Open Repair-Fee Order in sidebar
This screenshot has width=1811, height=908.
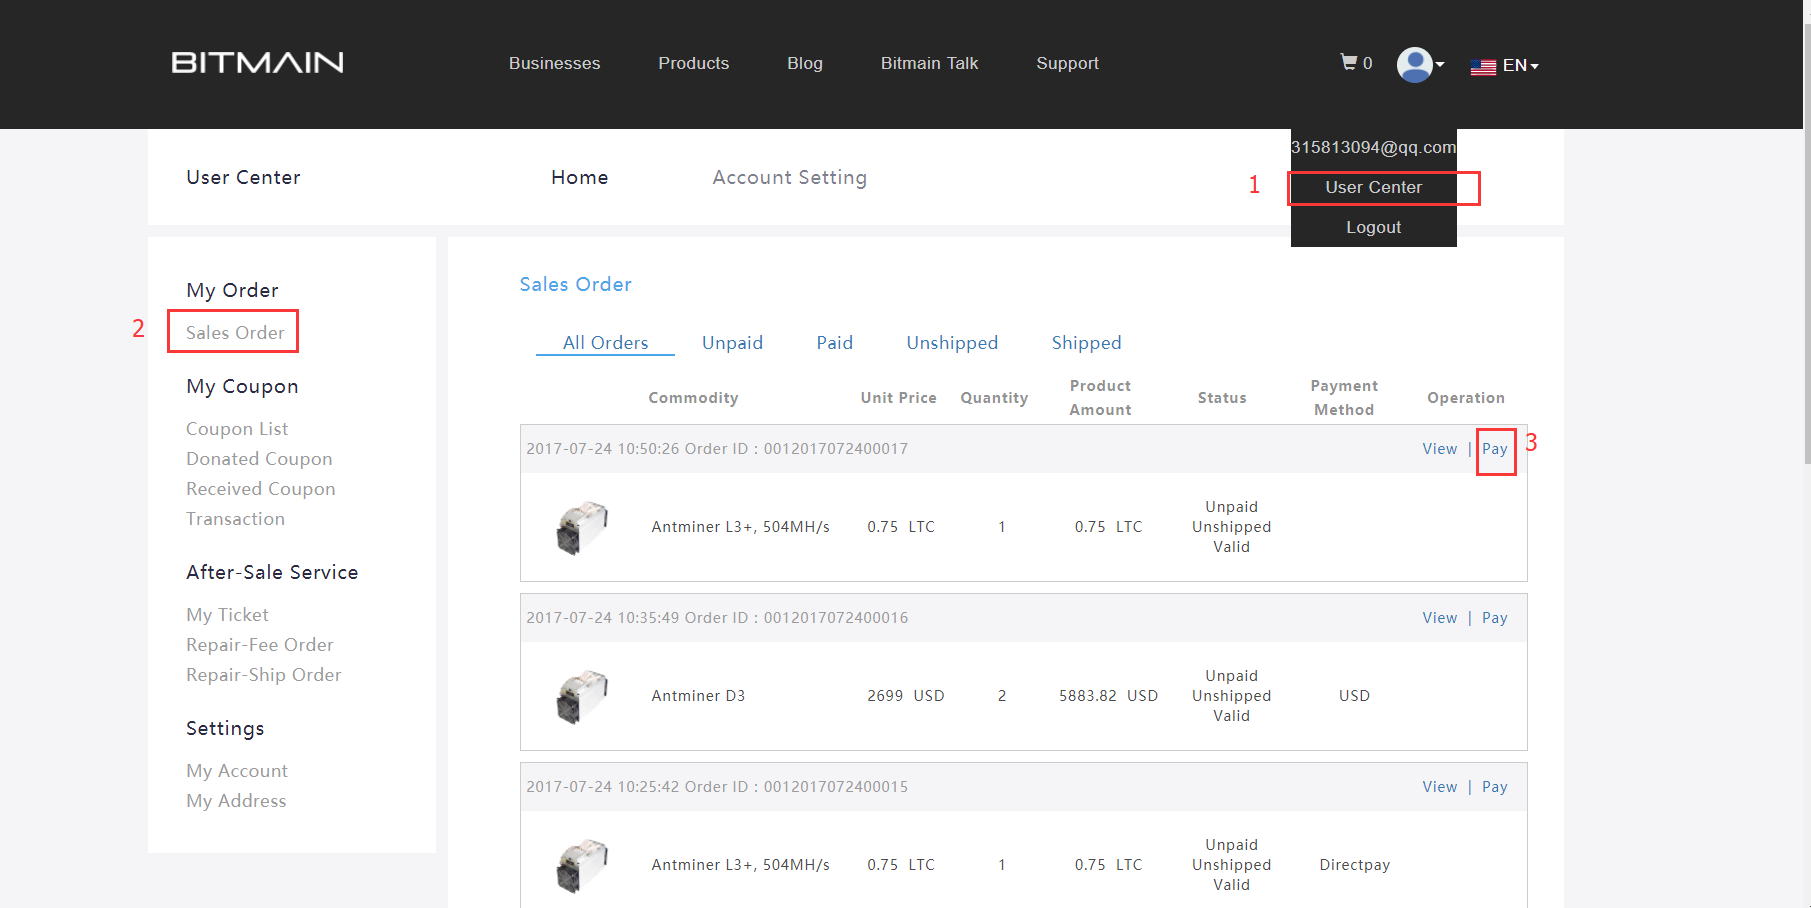point(259,644)
